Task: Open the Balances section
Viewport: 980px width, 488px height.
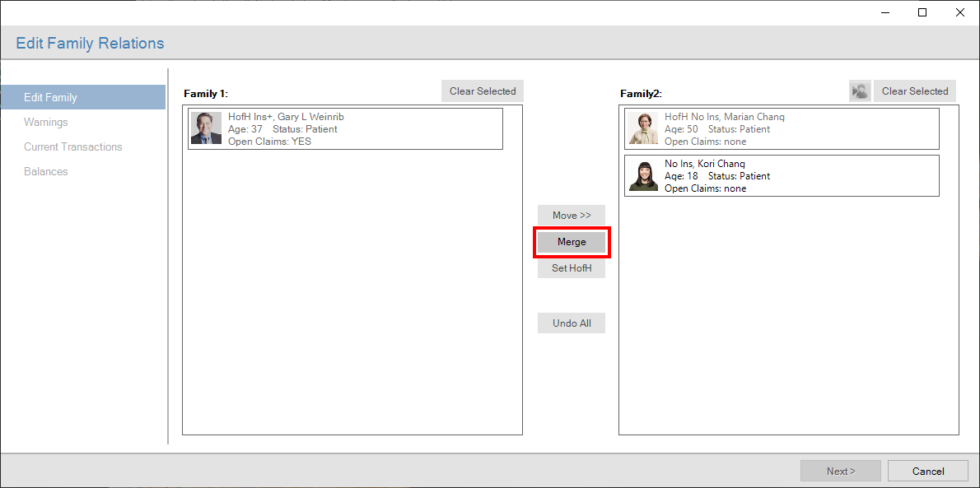Action: [46, 172]
